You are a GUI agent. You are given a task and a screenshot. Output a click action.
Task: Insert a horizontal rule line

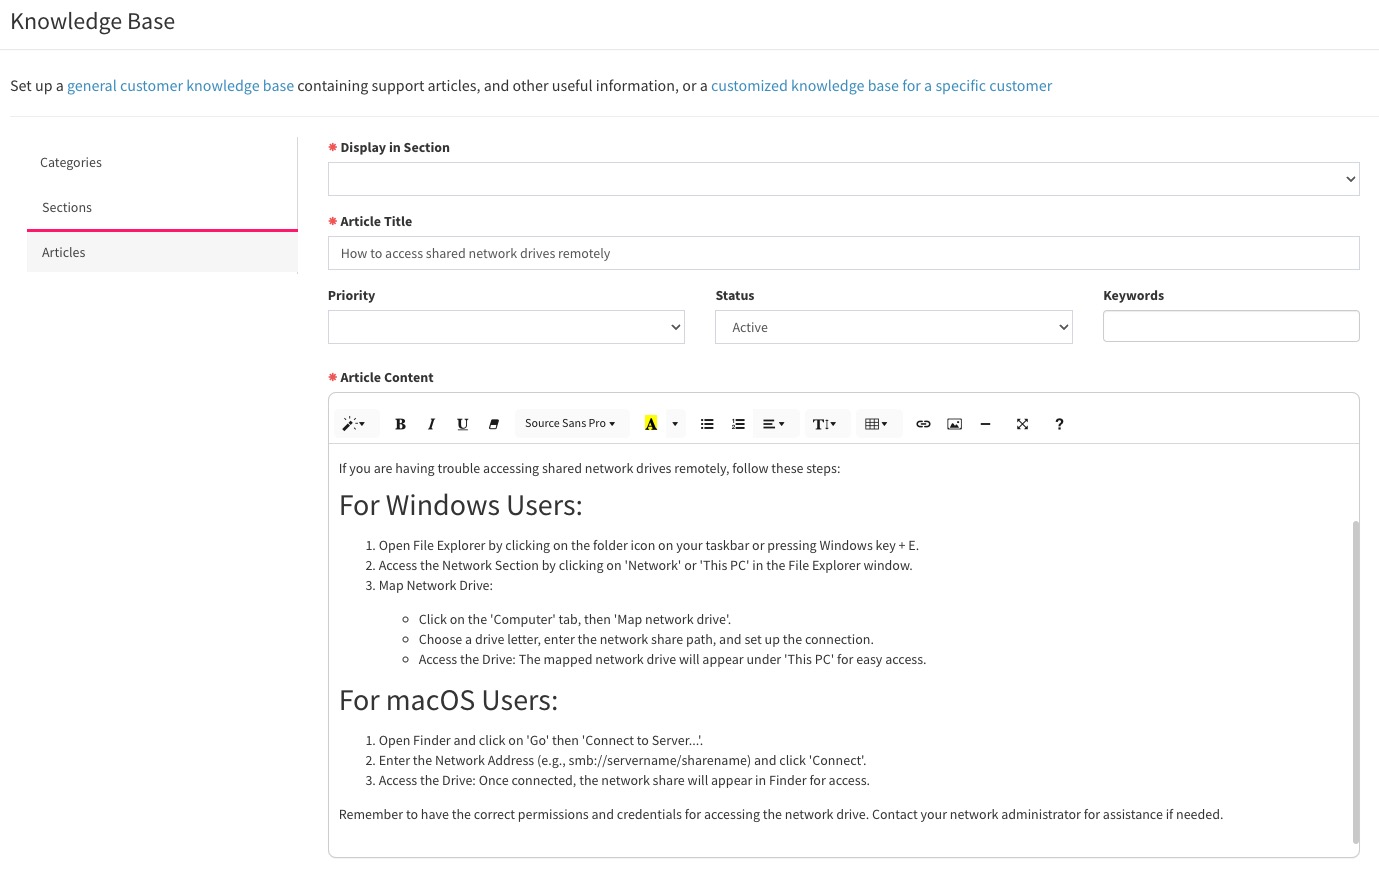click(985, 424)
